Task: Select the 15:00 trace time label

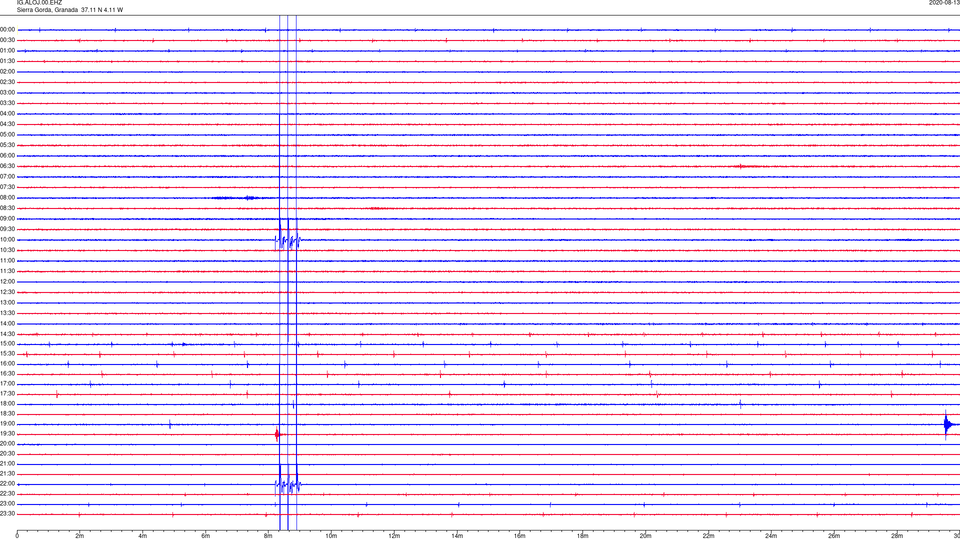Action: (8, 343)
